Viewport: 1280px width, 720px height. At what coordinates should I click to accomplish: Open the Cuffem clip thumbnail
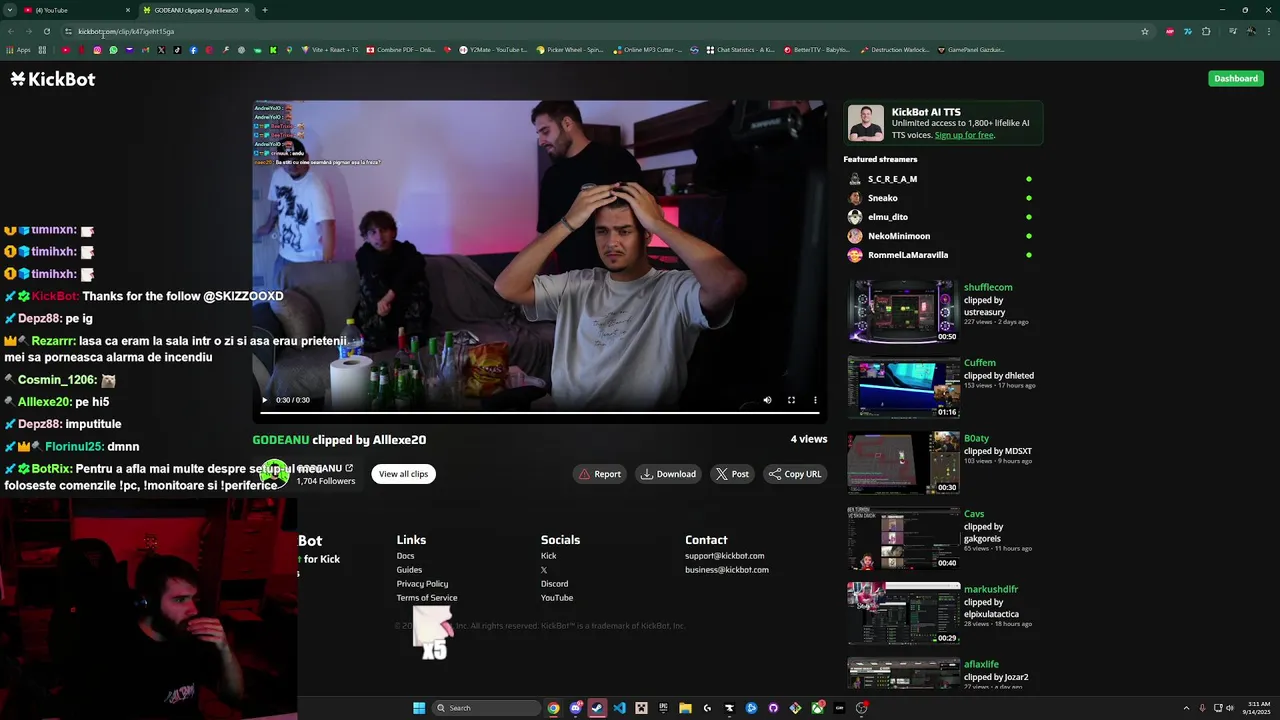click(903, 387)
